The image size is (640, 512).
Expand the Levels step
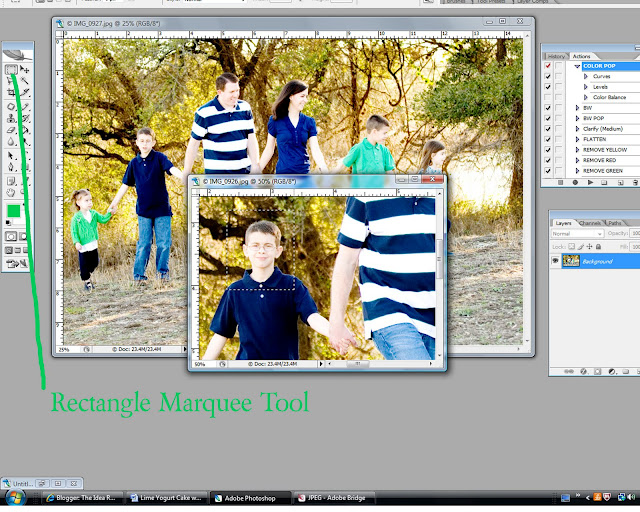click(586, 87)
